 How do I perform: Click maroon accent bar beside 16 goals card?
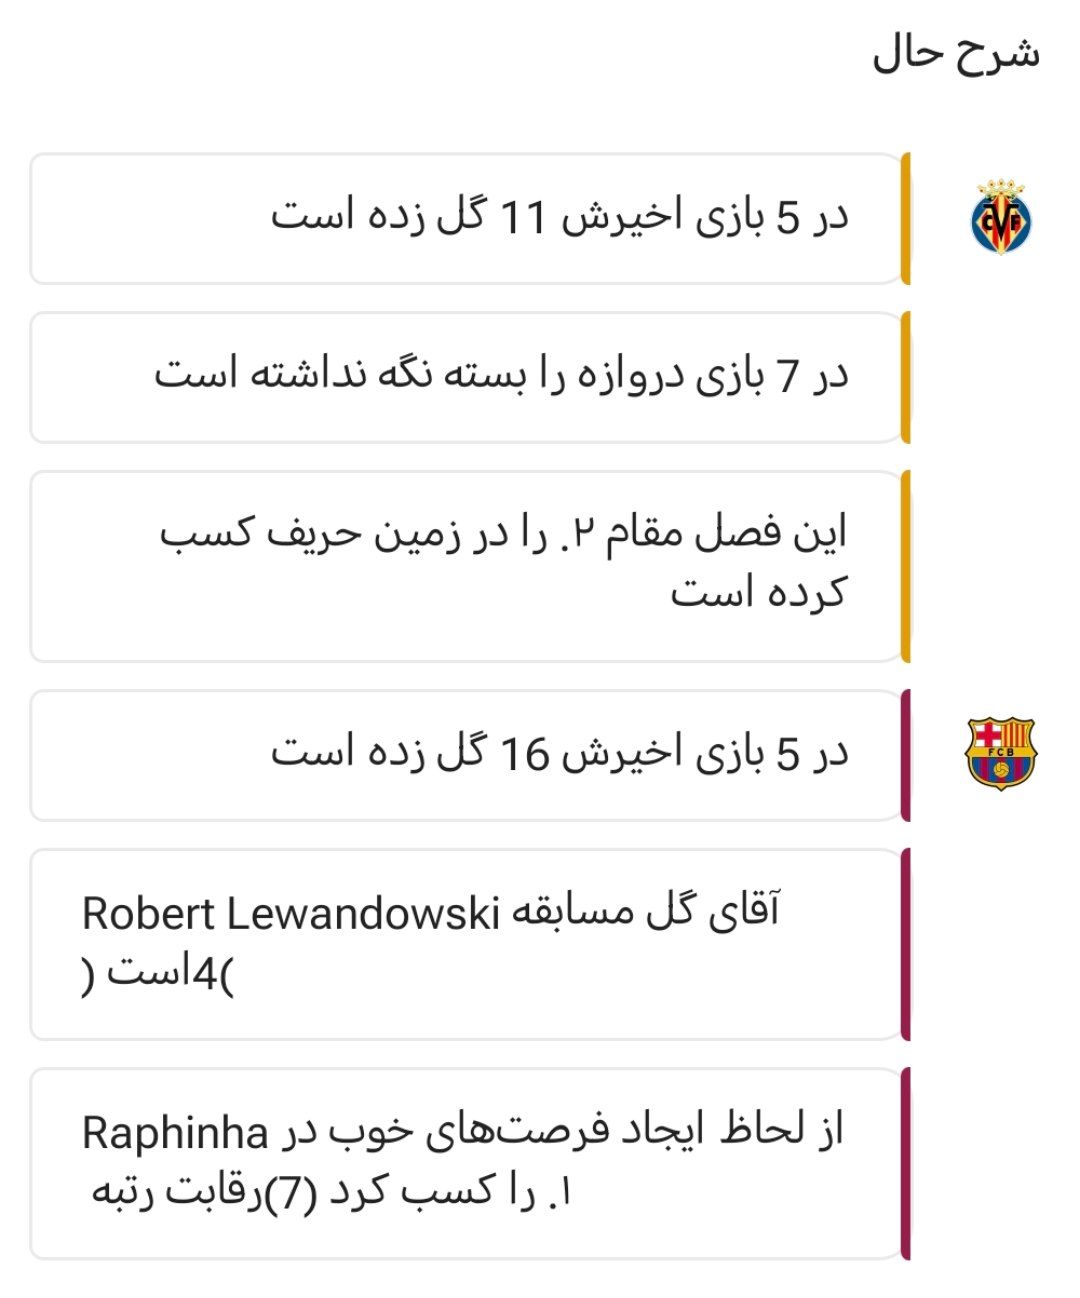point(906,755)
